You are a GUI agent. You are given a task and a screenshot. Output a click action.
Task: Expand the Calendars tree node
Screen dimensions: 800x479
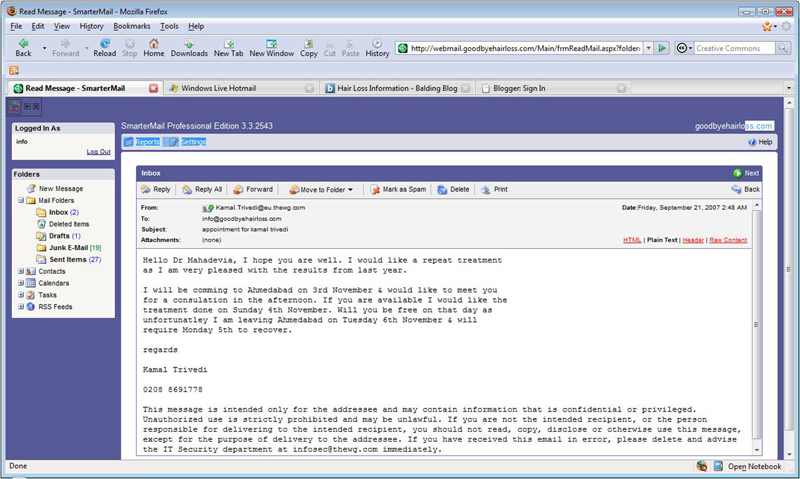click(21, 283)
